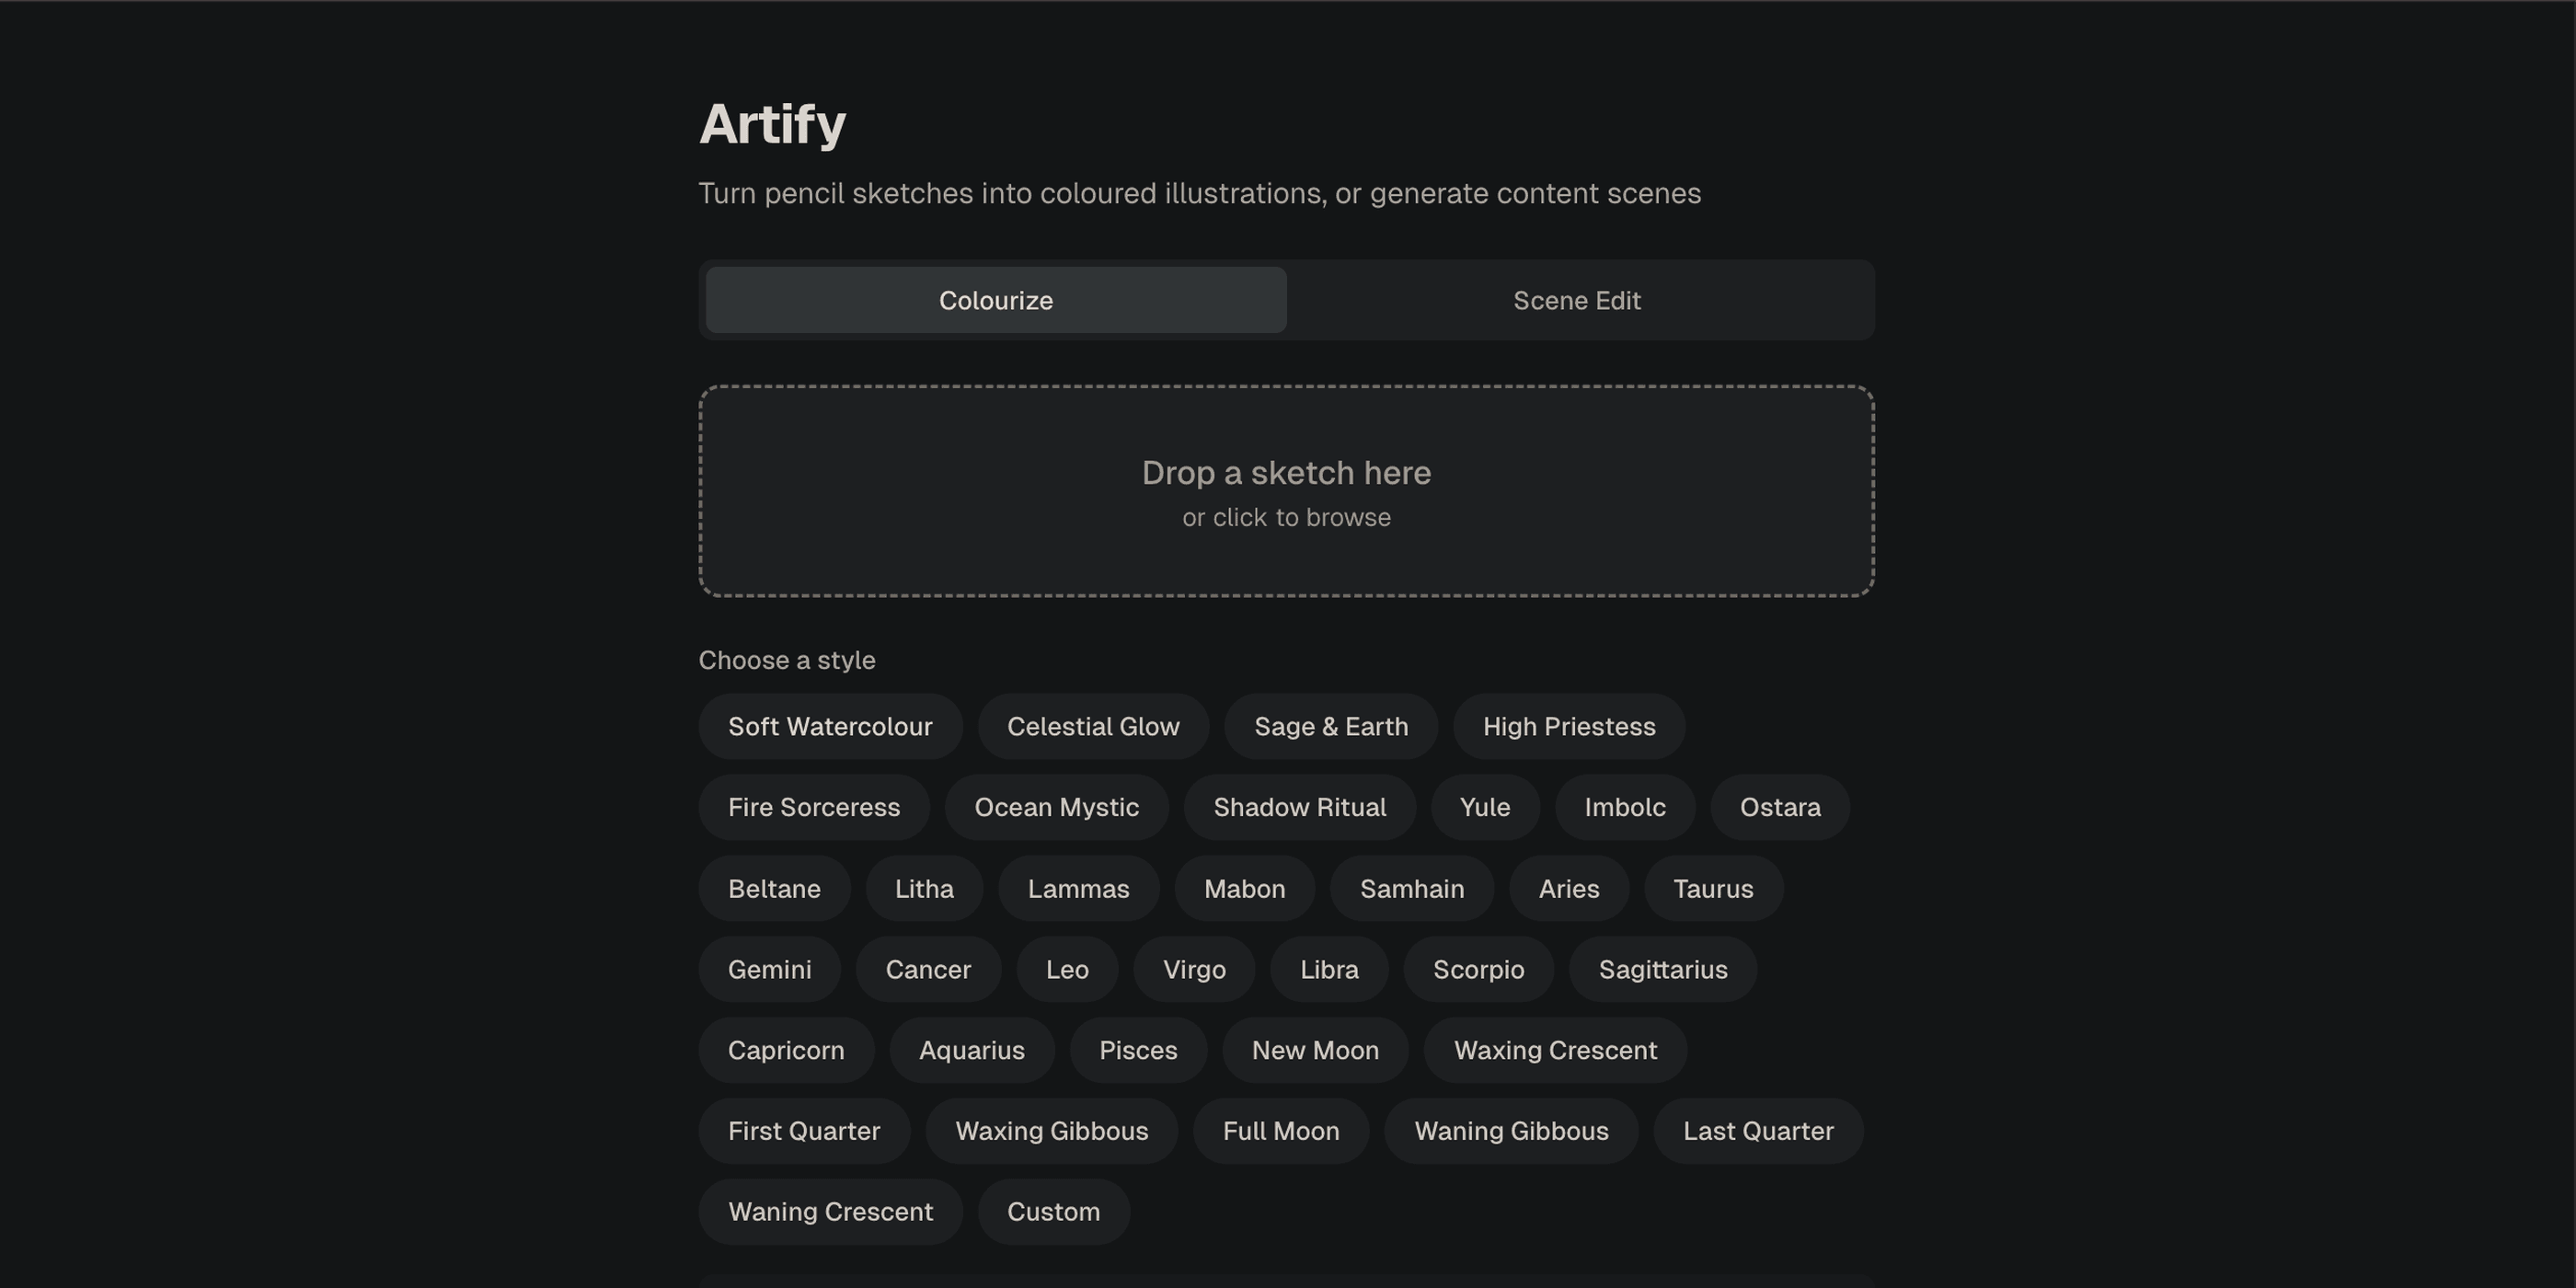Pick the Samhain style chip

pyautogui.click(x=1412, y=888)
